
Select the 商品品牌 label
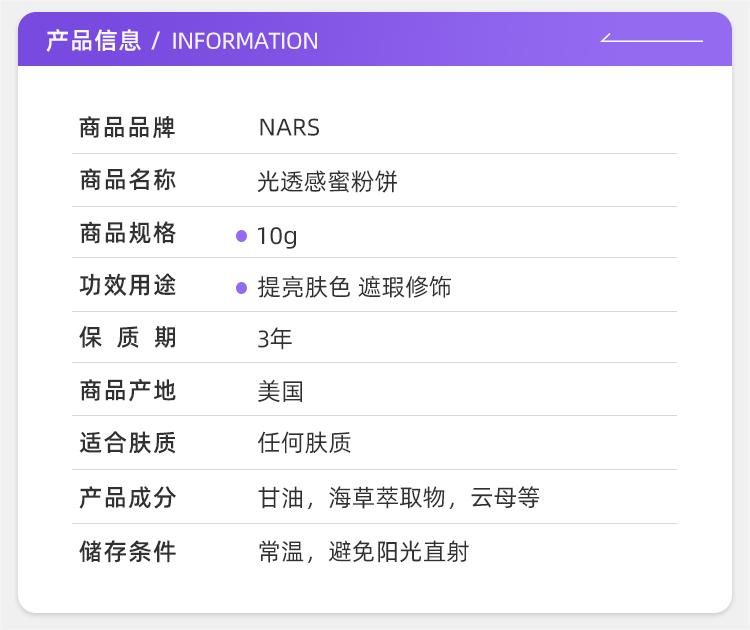(127, 128)
